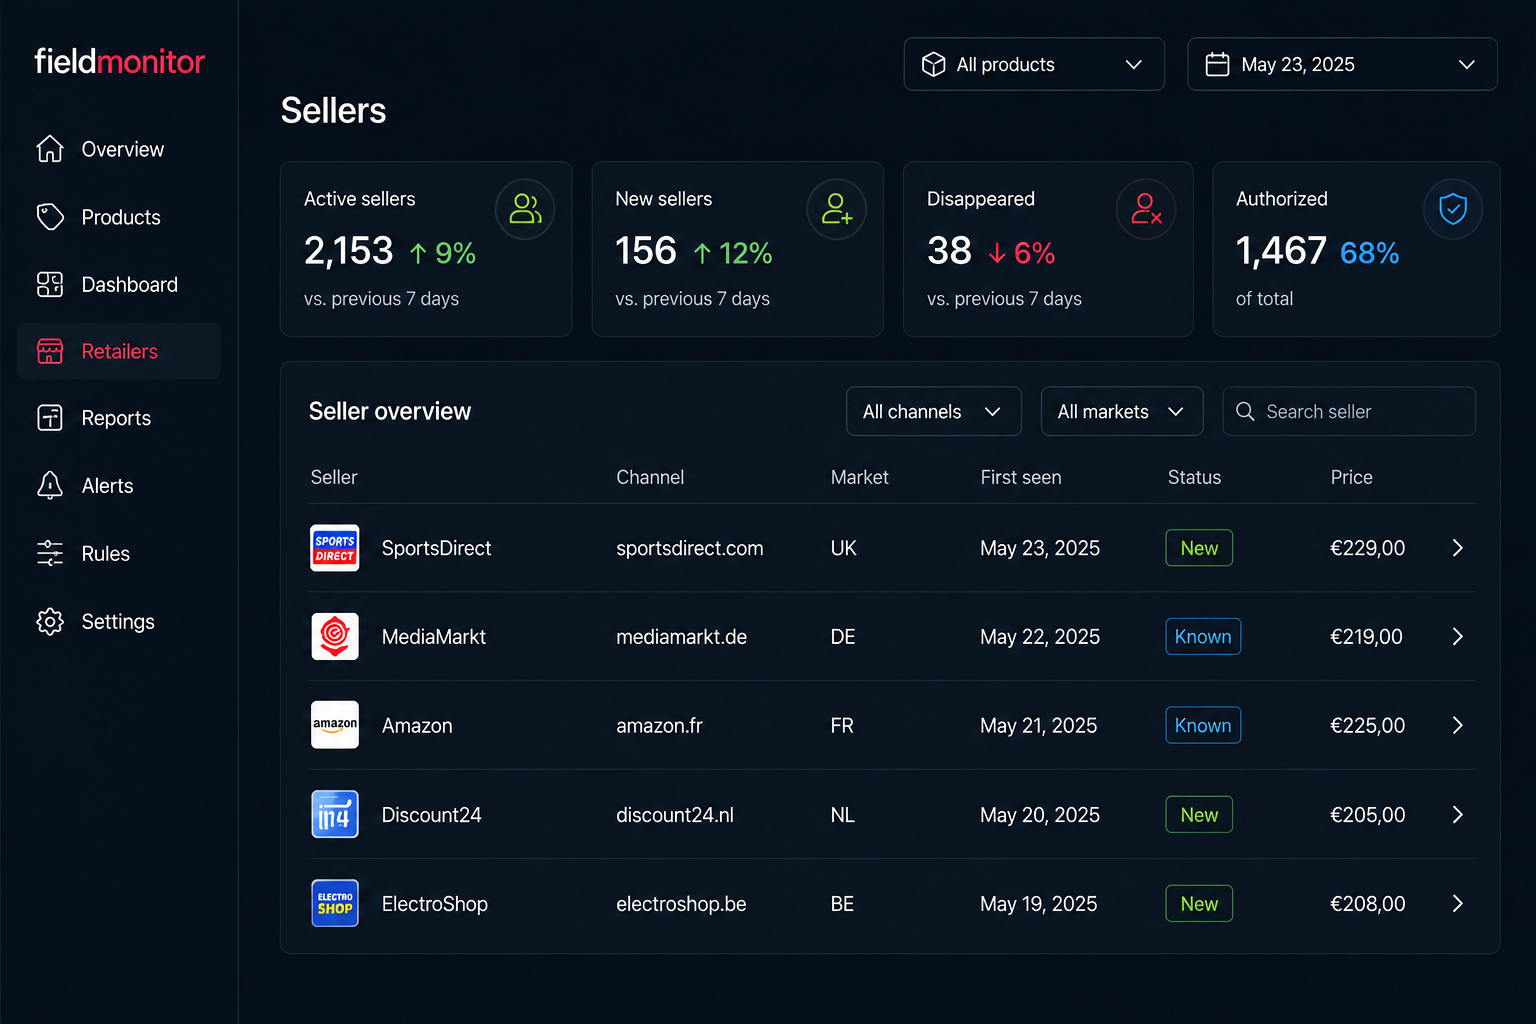Click the Reports document icon
Image resolution: width=1536 pixels, height=1024 pixels.
50,418
